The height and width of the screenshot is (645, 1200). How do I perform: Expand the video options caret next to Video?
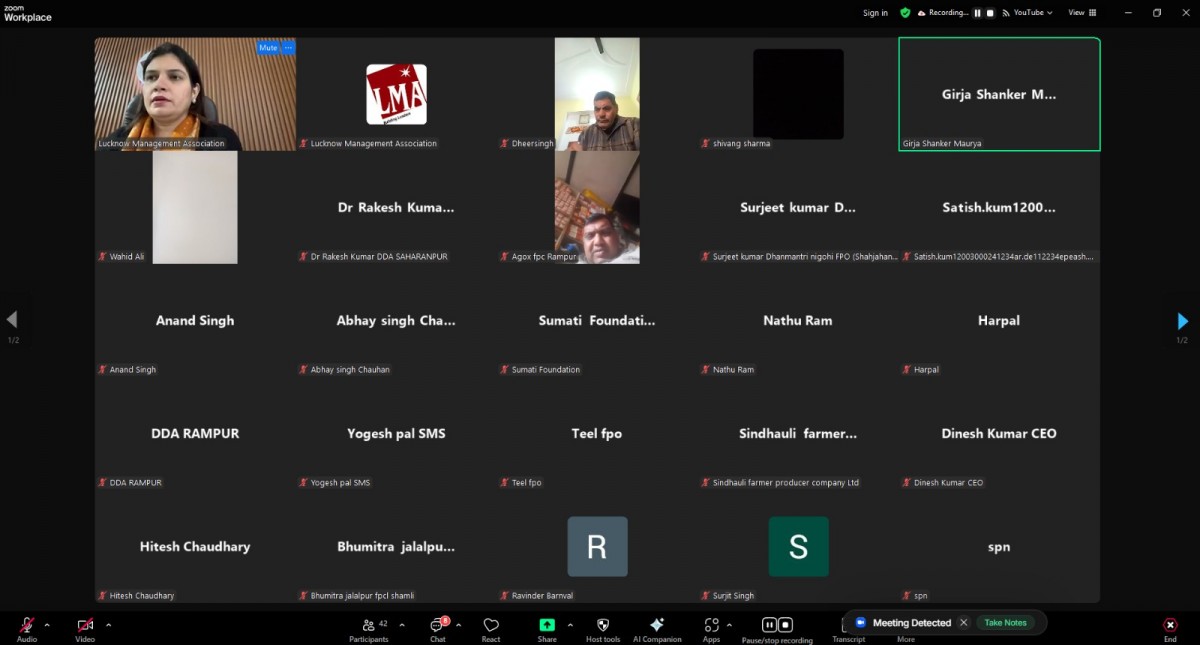[108, 625]
